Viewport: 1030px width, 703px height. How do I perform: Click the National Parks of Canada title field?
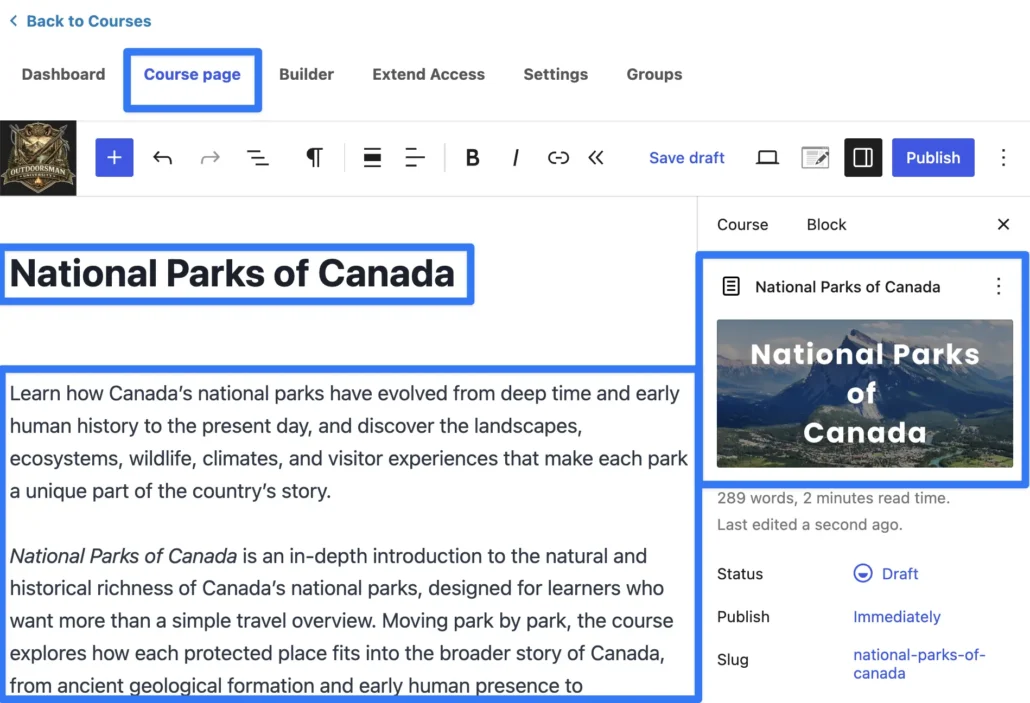pyautogui.click(x=232, y=273)
